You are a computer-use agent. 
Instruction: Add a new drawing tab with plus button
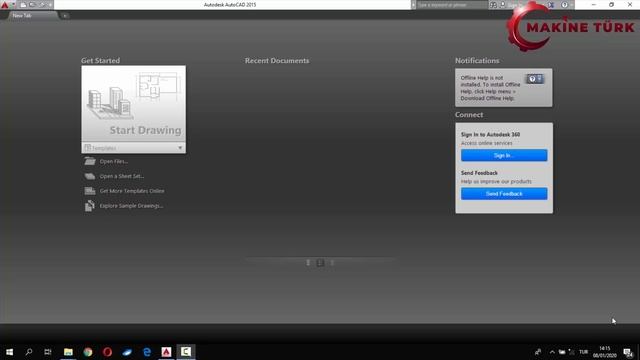[x=65, y=16]
